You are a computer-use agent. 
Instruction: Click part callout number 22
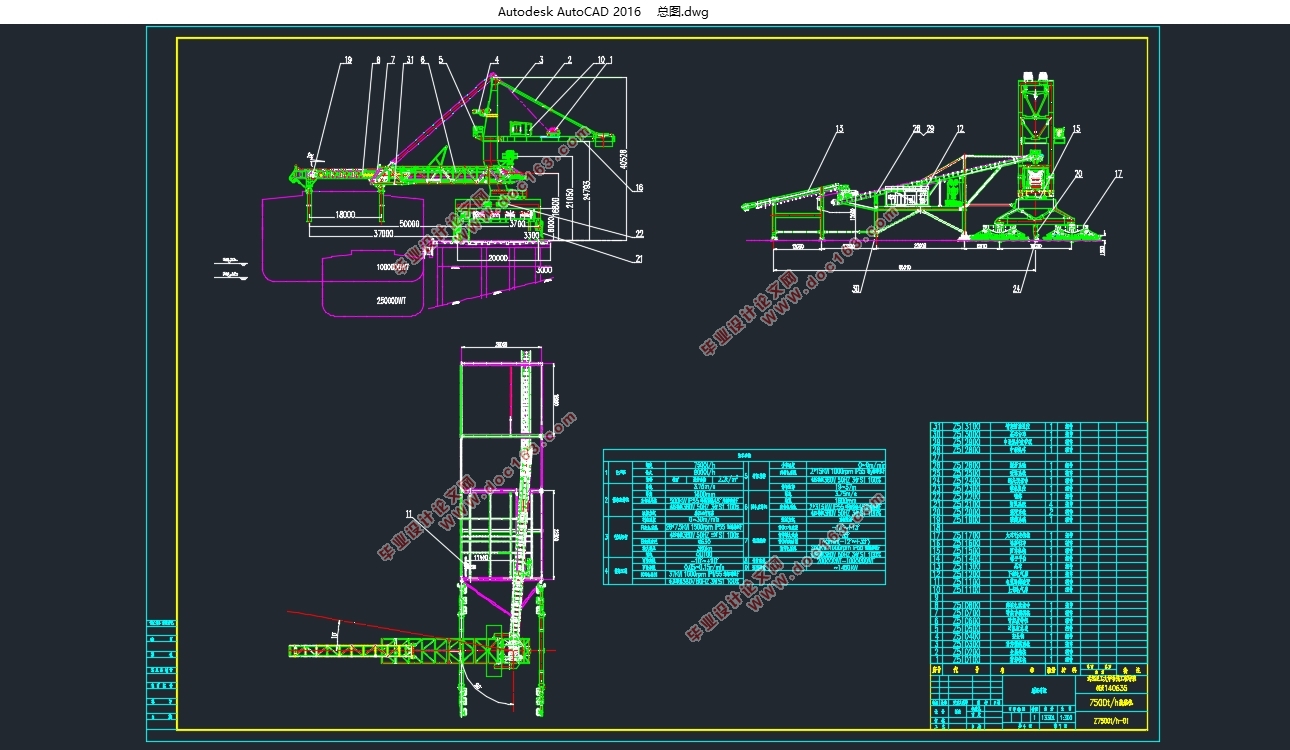pos(638,234)
